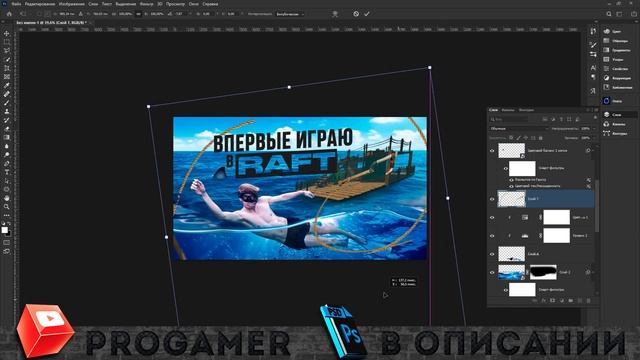Click create new group folder icon

[x=571, y=300]
